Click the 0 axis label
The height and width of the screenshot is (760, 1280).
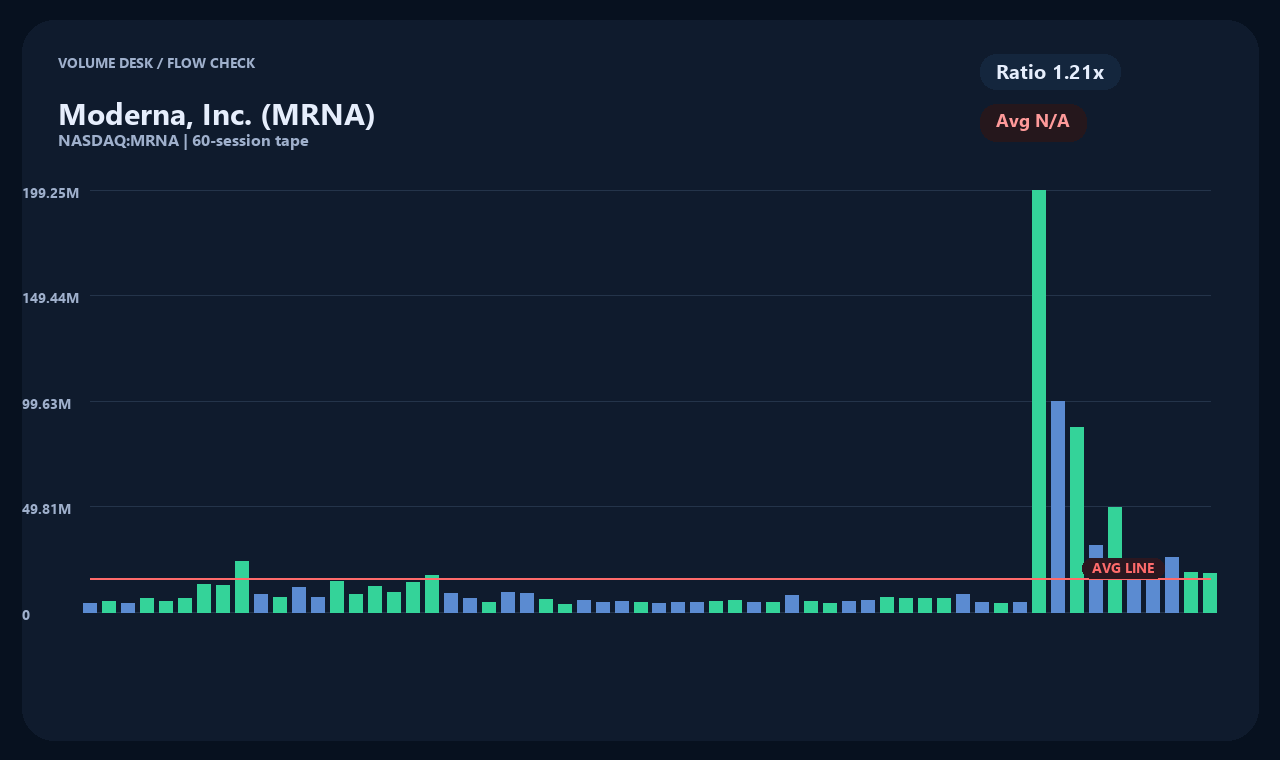tap(26, 615)
